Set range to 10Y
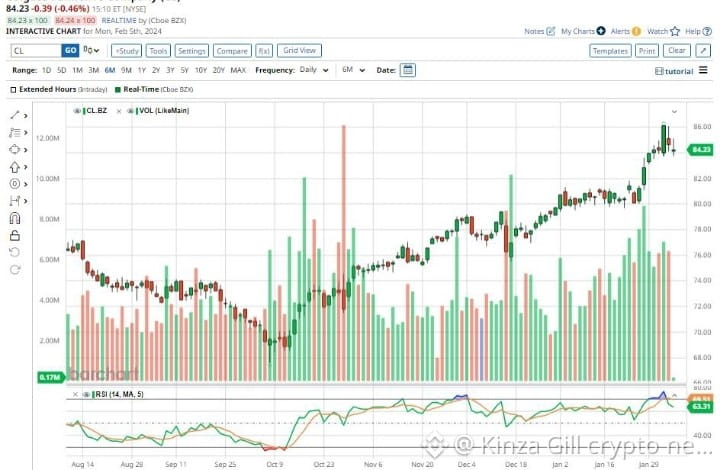The width and height of the screenshot is (720, 470). pos(201,70)
